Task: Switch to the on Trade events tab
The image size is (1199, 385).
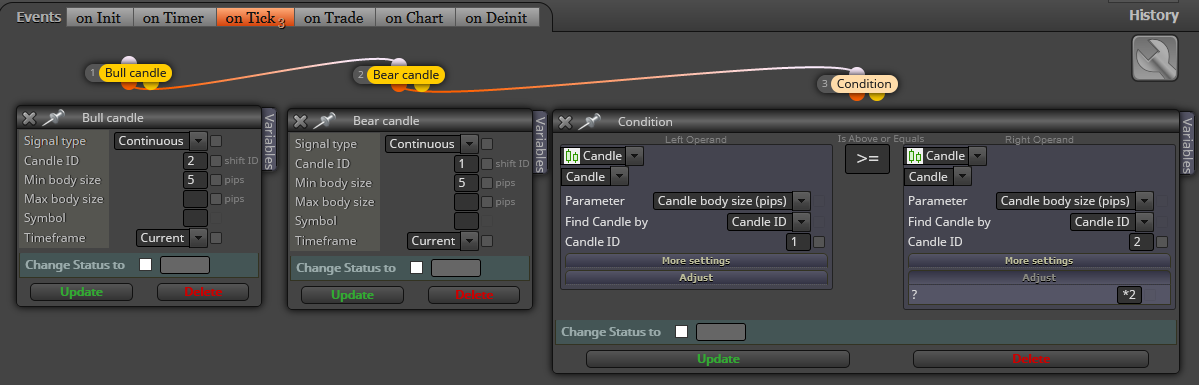Action: [x=334, y=18]
